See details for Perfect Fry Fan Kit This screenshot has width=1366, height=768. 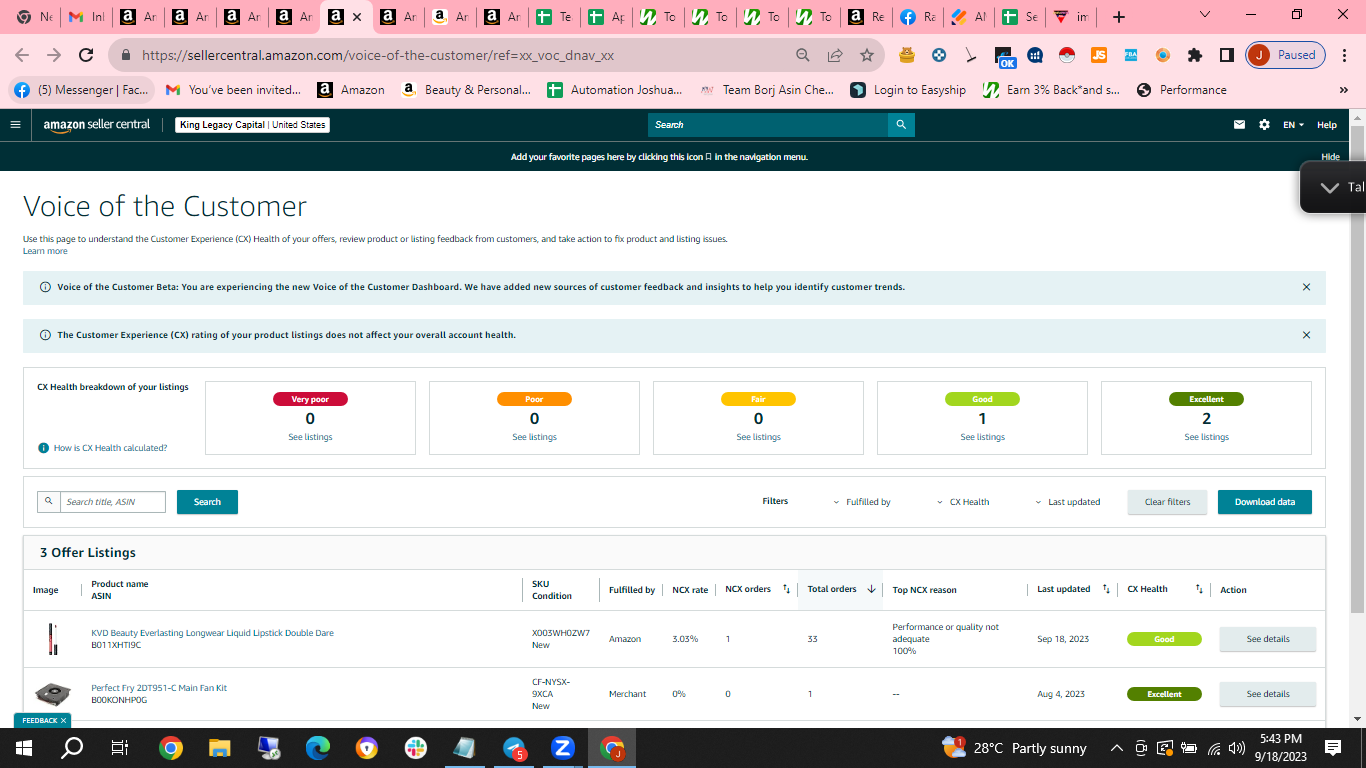click(x=1268, y=694)
